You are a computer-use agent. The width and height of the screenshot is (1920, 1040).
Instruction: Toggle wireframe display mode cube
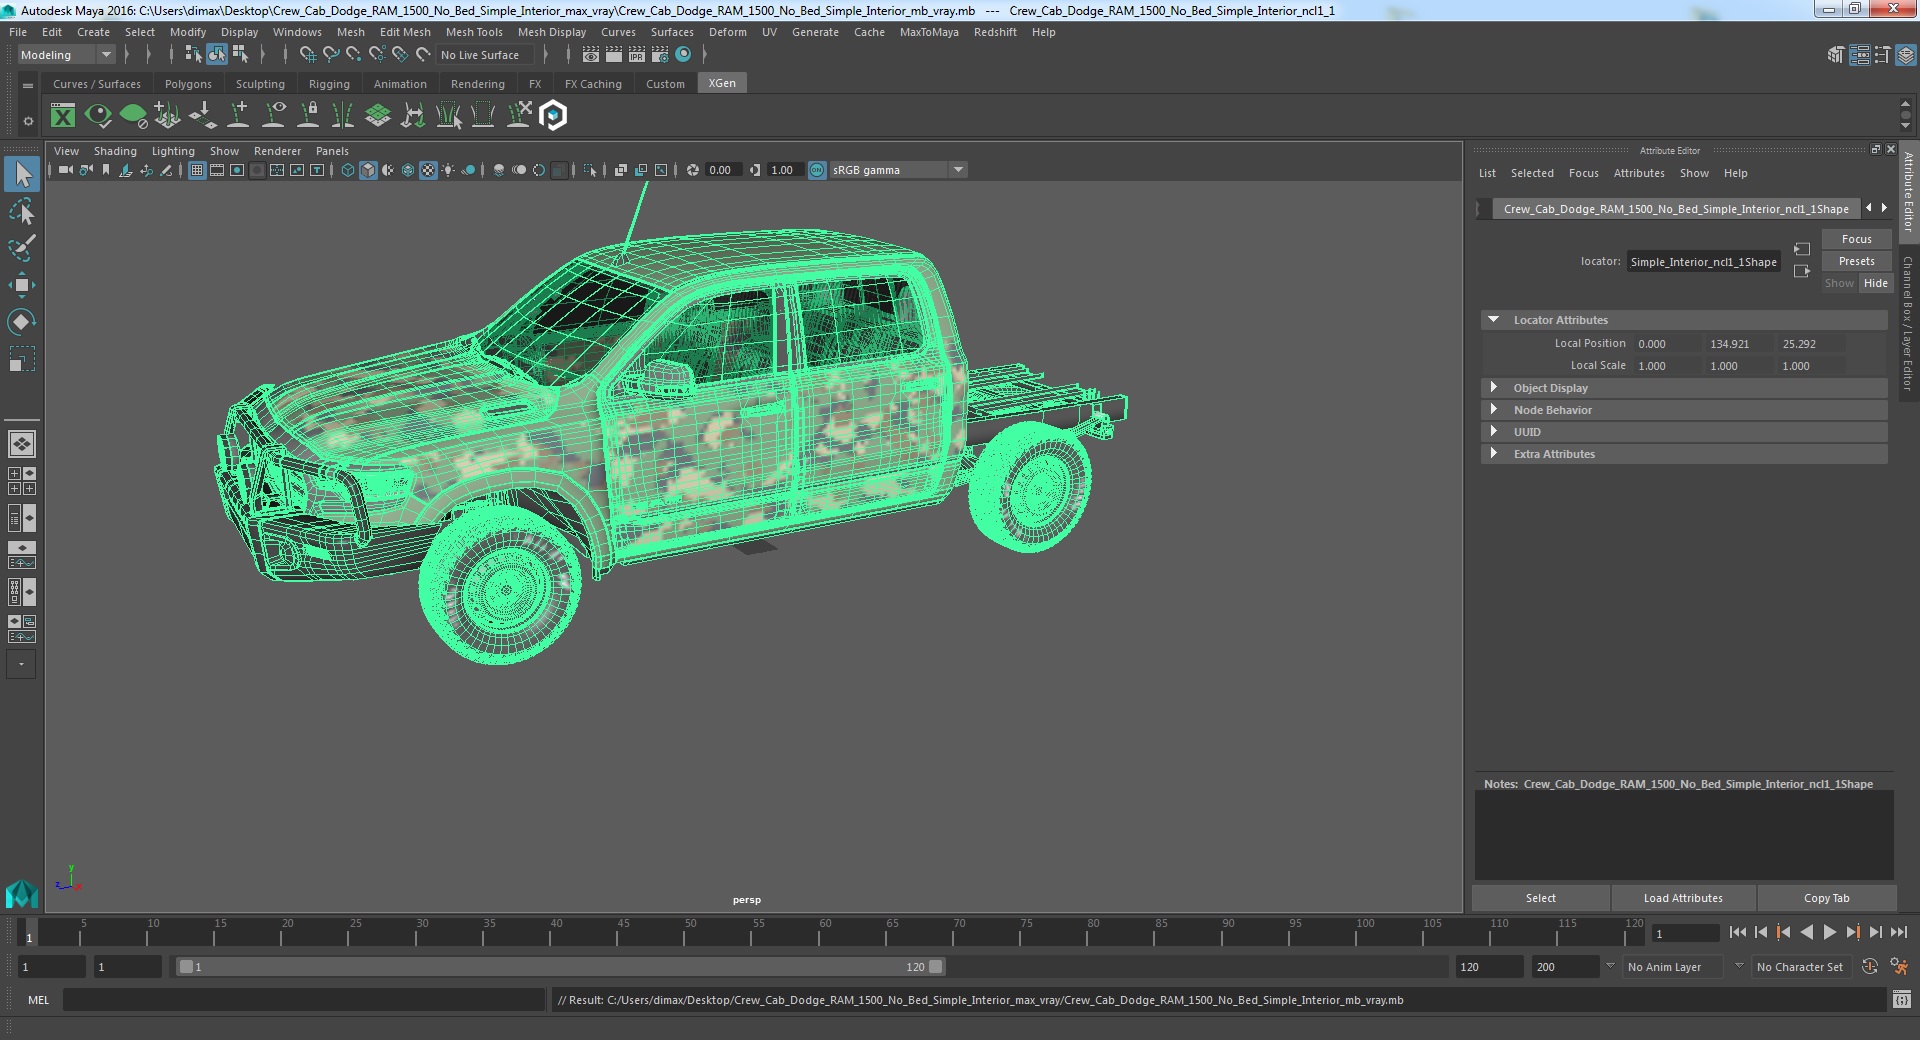coord(347,170)
